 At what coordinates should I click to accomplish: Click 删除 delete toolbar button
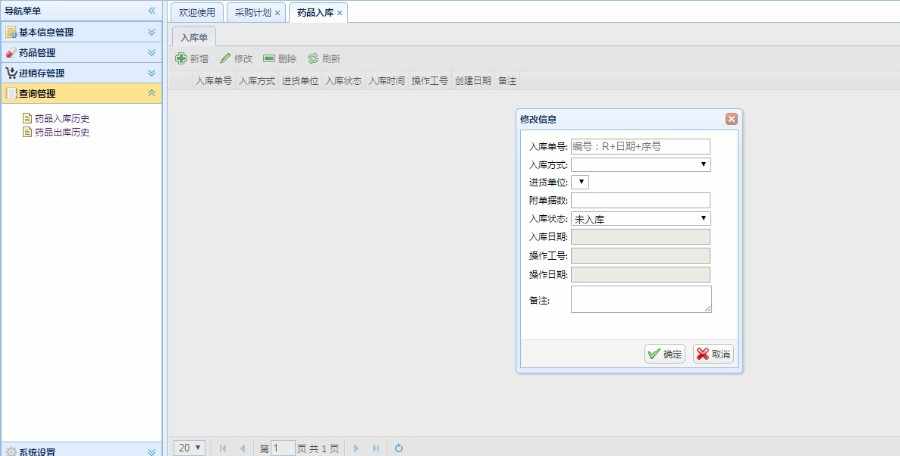280,59
